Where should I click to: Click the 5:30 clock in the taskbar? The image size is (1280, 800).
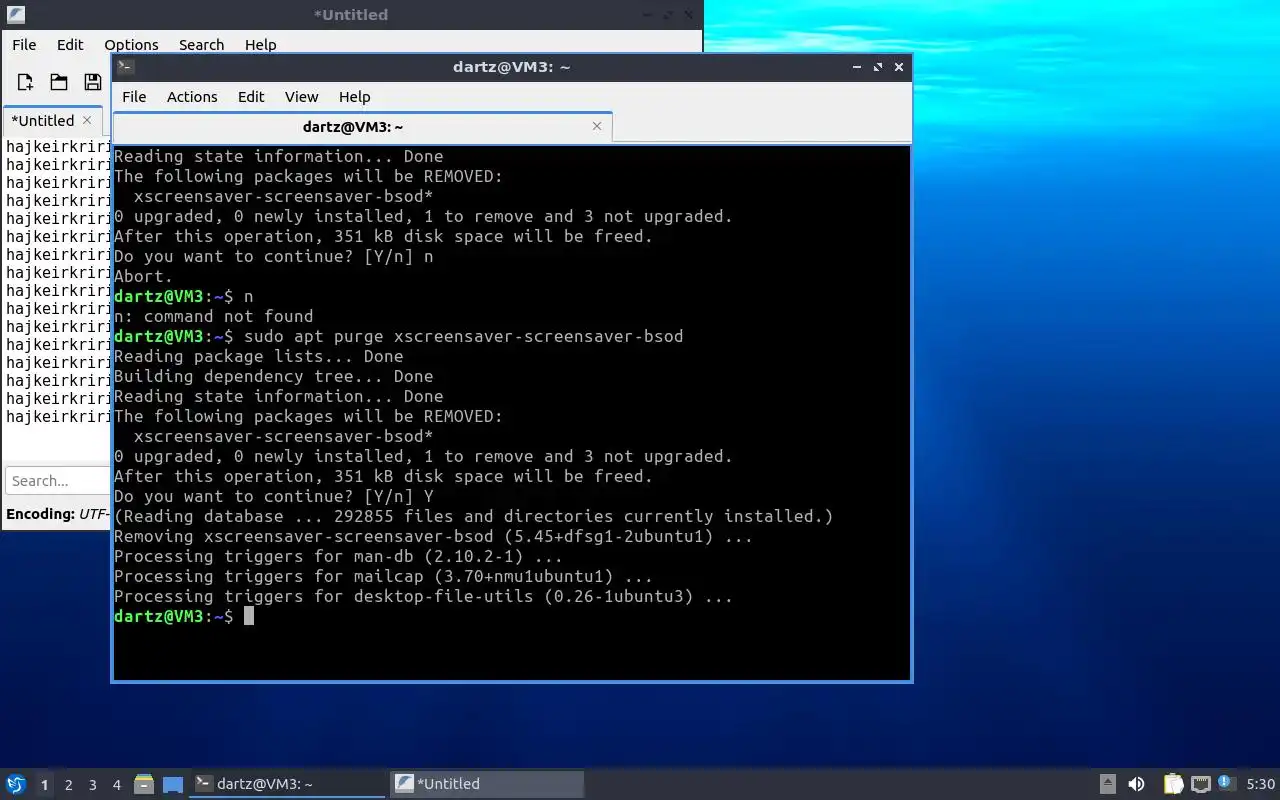[1260, 785]
